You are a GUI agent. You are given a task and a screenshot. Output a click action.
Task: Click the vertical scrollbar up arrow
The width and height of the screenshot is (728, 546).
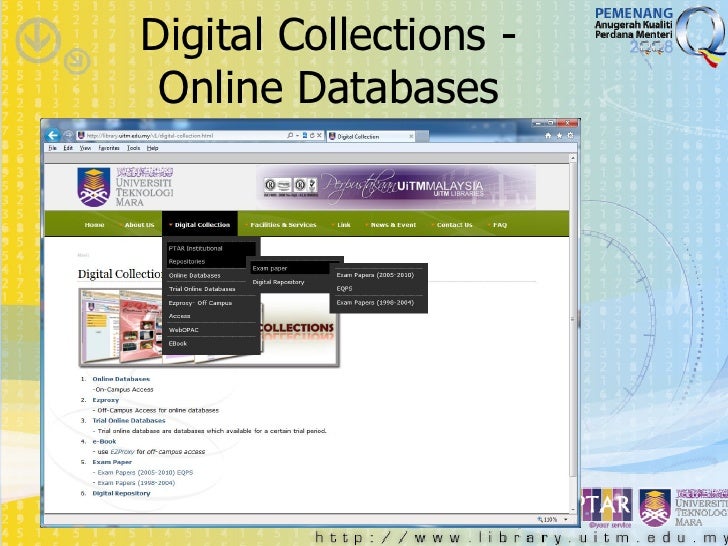[573, 158]
